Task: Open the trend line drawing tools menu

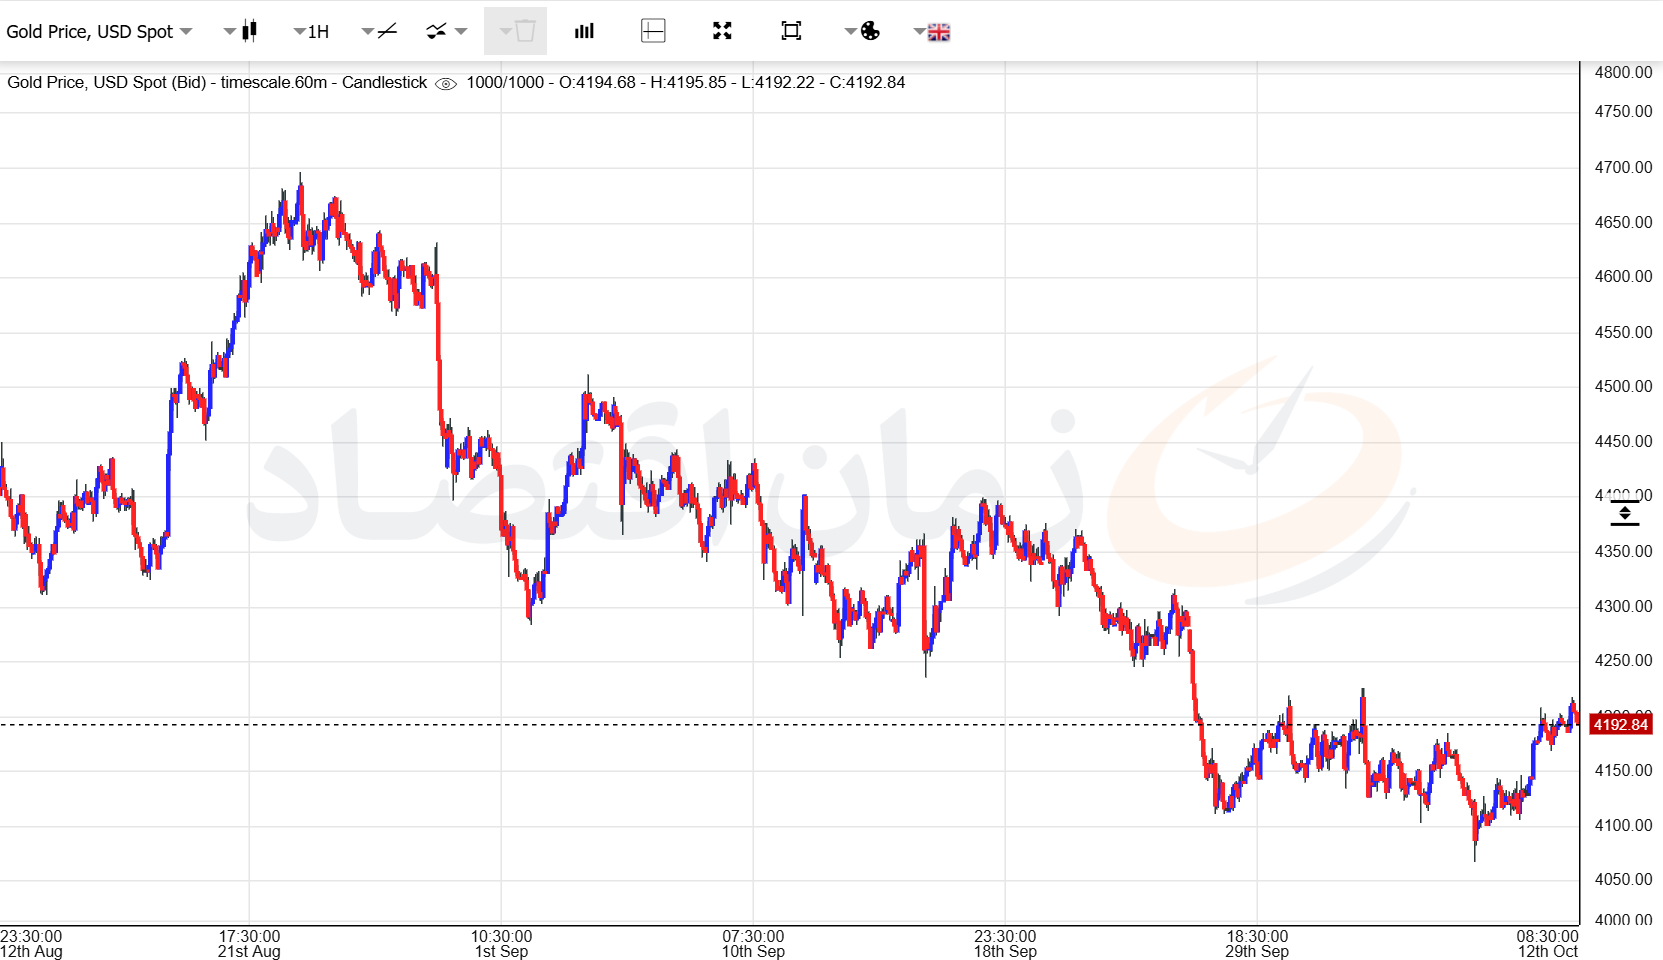Action: [379, 32]
